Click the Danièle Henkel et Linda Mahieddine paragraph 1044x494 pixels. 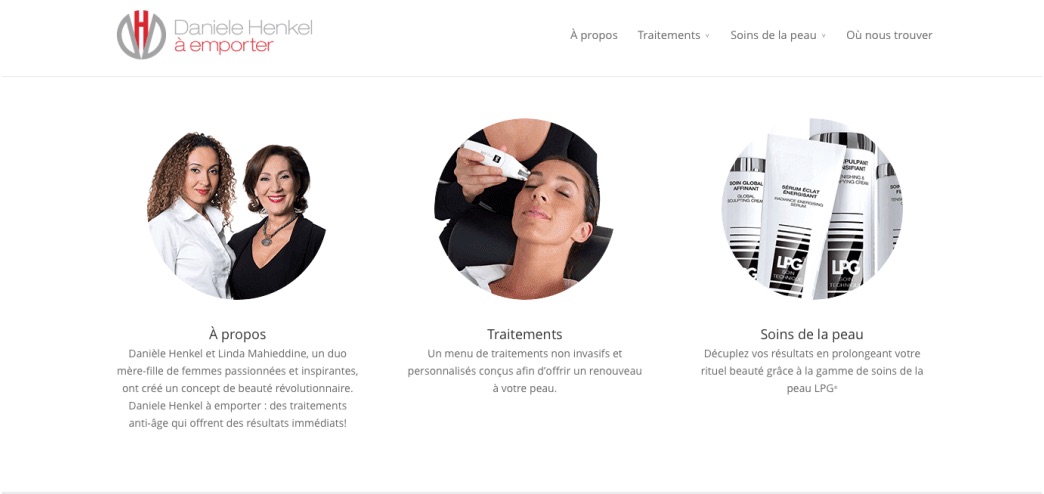coord(237,388)
